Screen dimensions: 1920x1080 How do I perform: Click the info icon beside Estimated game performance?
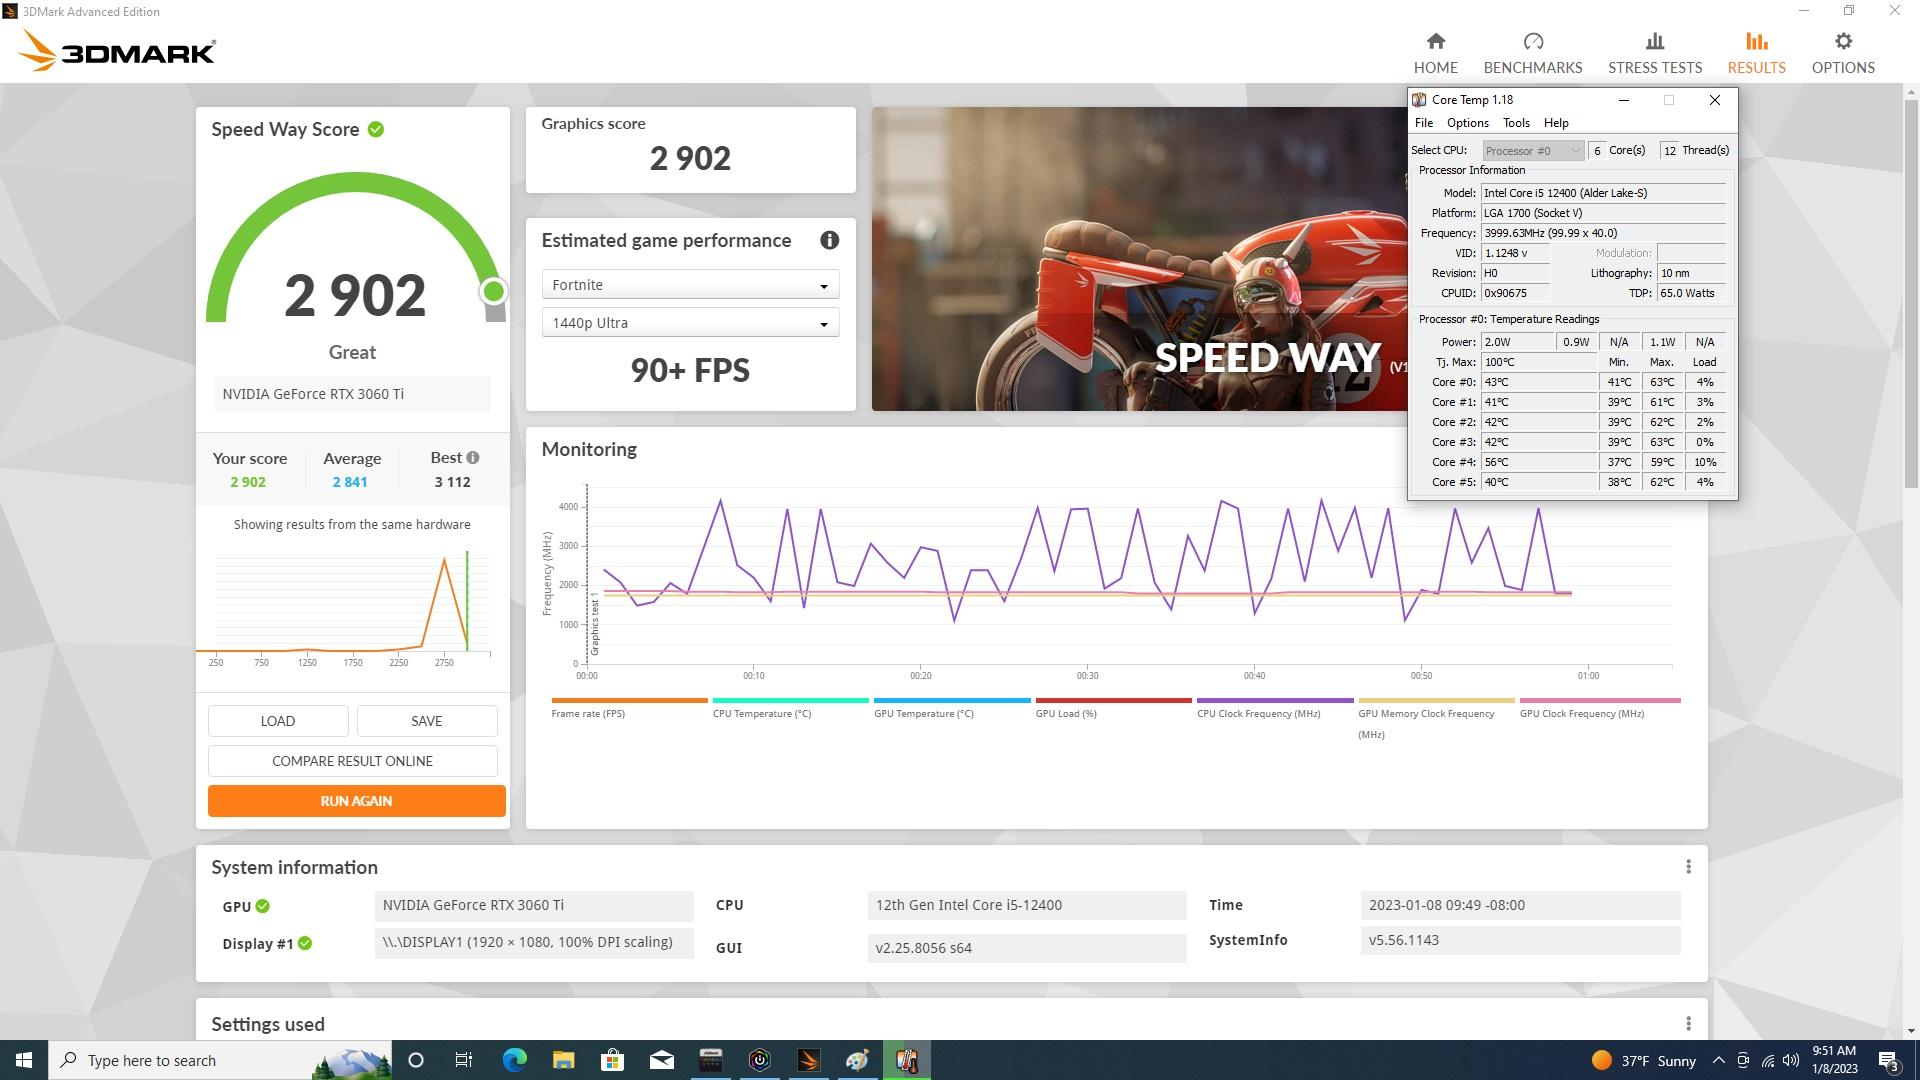[x=829, y=240]
